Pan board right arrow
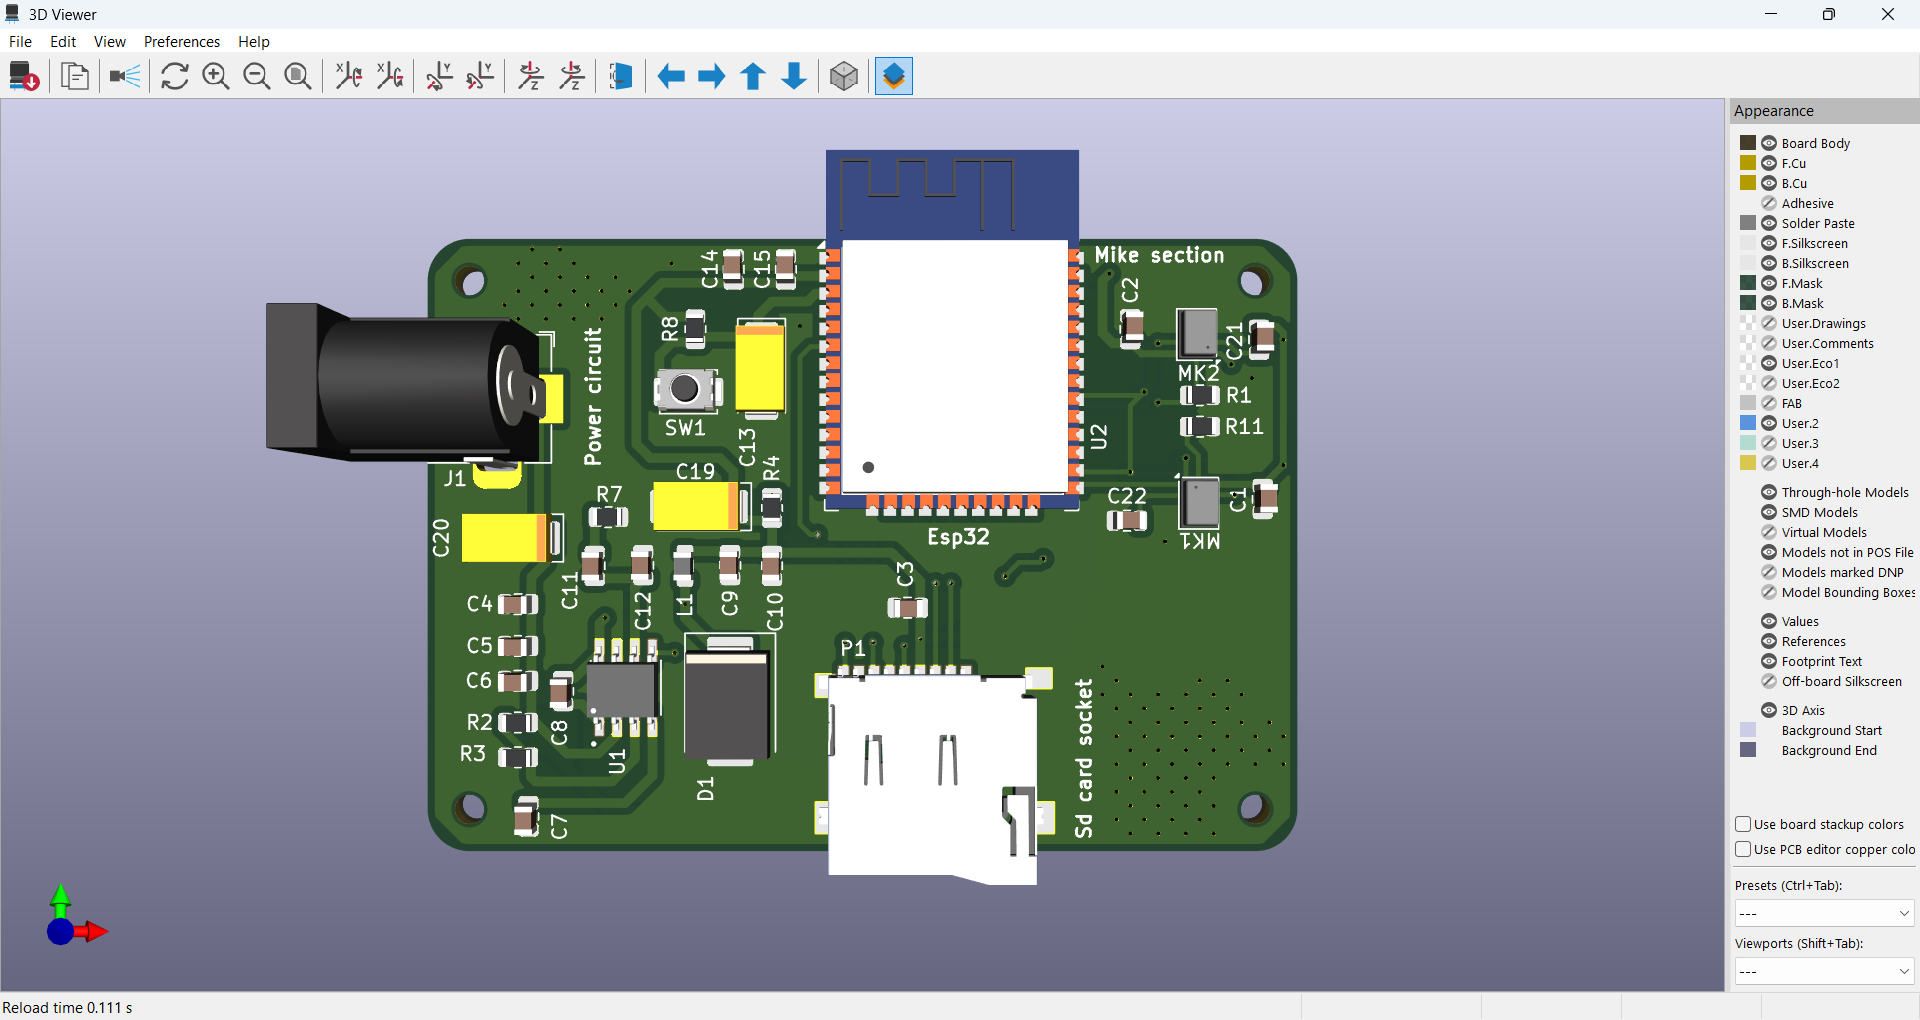Image resolution: width=1920 pixels, height=1020 pixels. tap(712, 76)
